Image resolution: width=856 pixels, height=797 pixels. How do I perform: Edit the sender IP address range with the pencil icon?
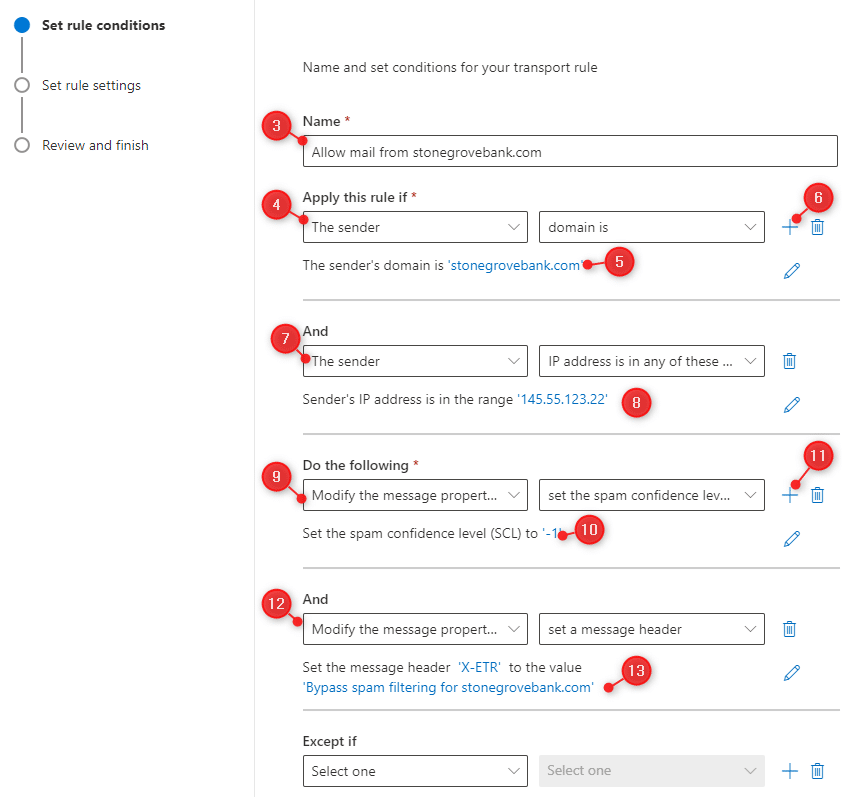(791, 404)
